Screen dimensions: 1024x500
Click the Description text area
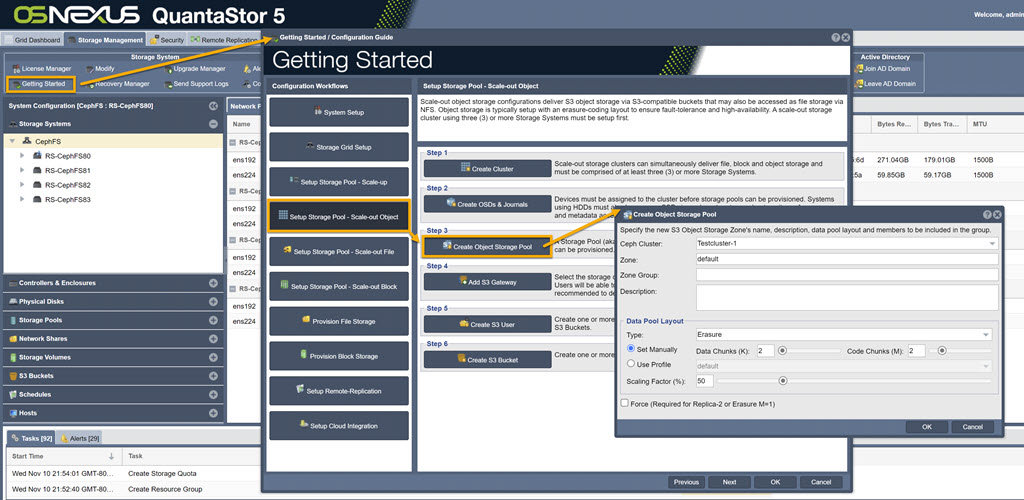tap(847, 298)
